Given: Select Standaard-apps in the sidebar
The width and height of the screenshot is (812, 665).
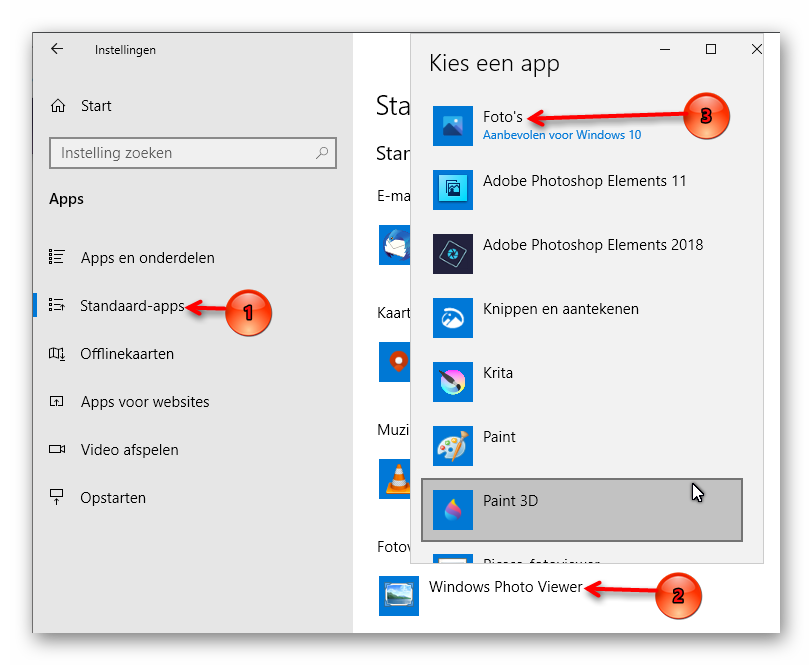Looking at the screenshot, I should [132, 306].
